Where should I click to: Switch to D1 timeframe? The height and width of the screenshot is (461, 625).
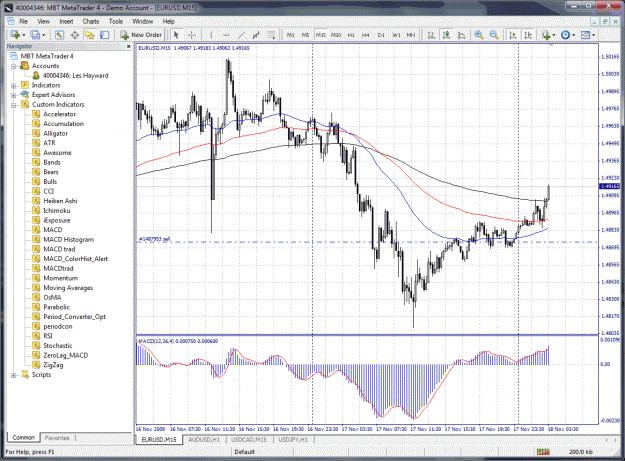click(381, 35)
